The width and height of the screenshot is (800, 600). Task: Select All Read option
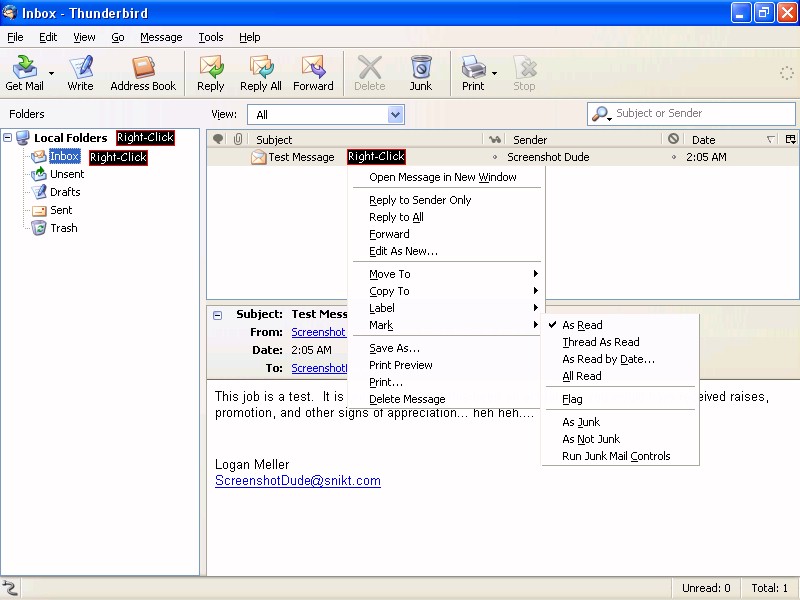(620, 376)
